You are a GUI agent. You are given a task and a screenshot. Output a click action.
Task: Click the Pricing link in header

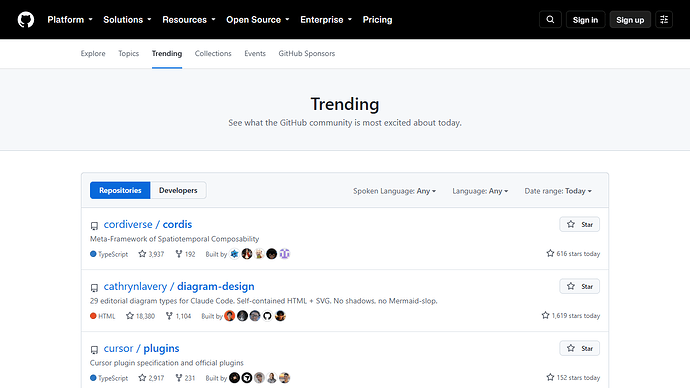tap(377, 20)
